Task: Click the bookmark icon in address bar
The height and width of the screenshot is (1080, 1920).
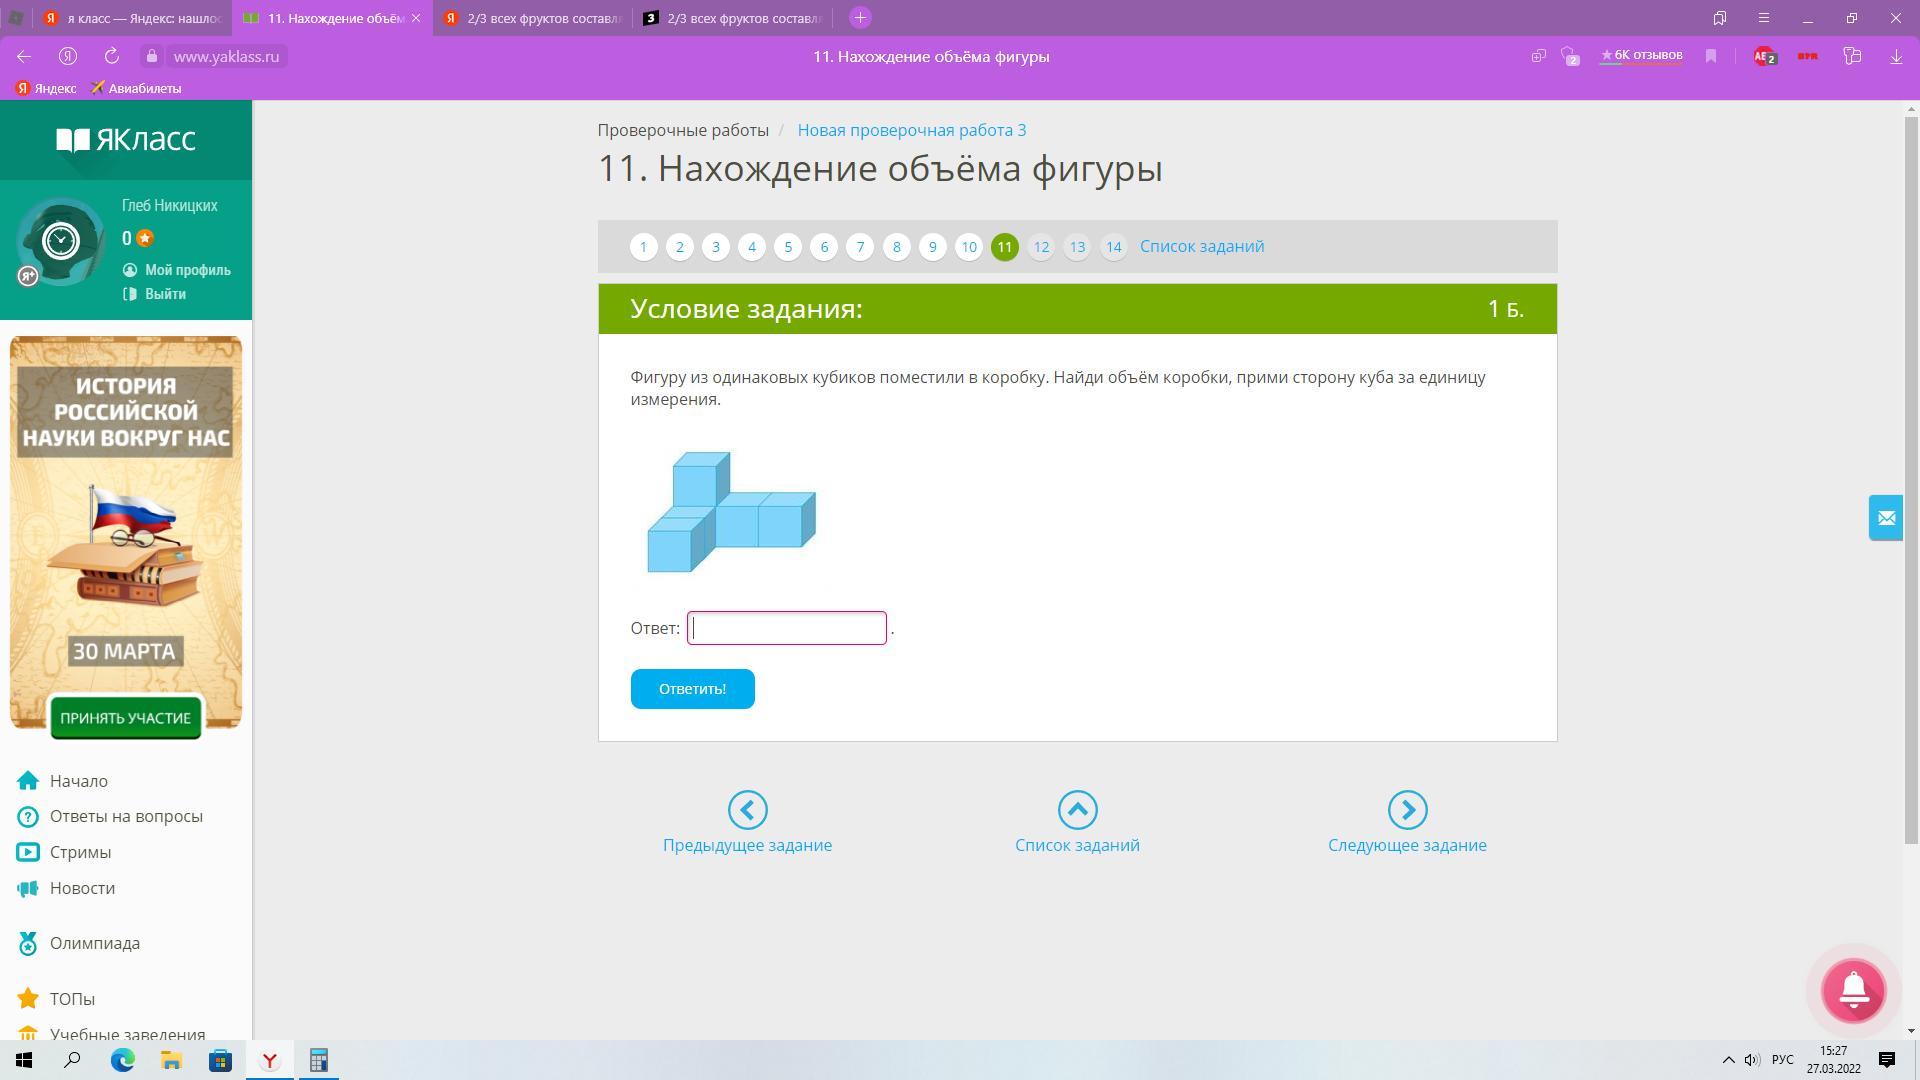Action: (x=1711, y=57)
